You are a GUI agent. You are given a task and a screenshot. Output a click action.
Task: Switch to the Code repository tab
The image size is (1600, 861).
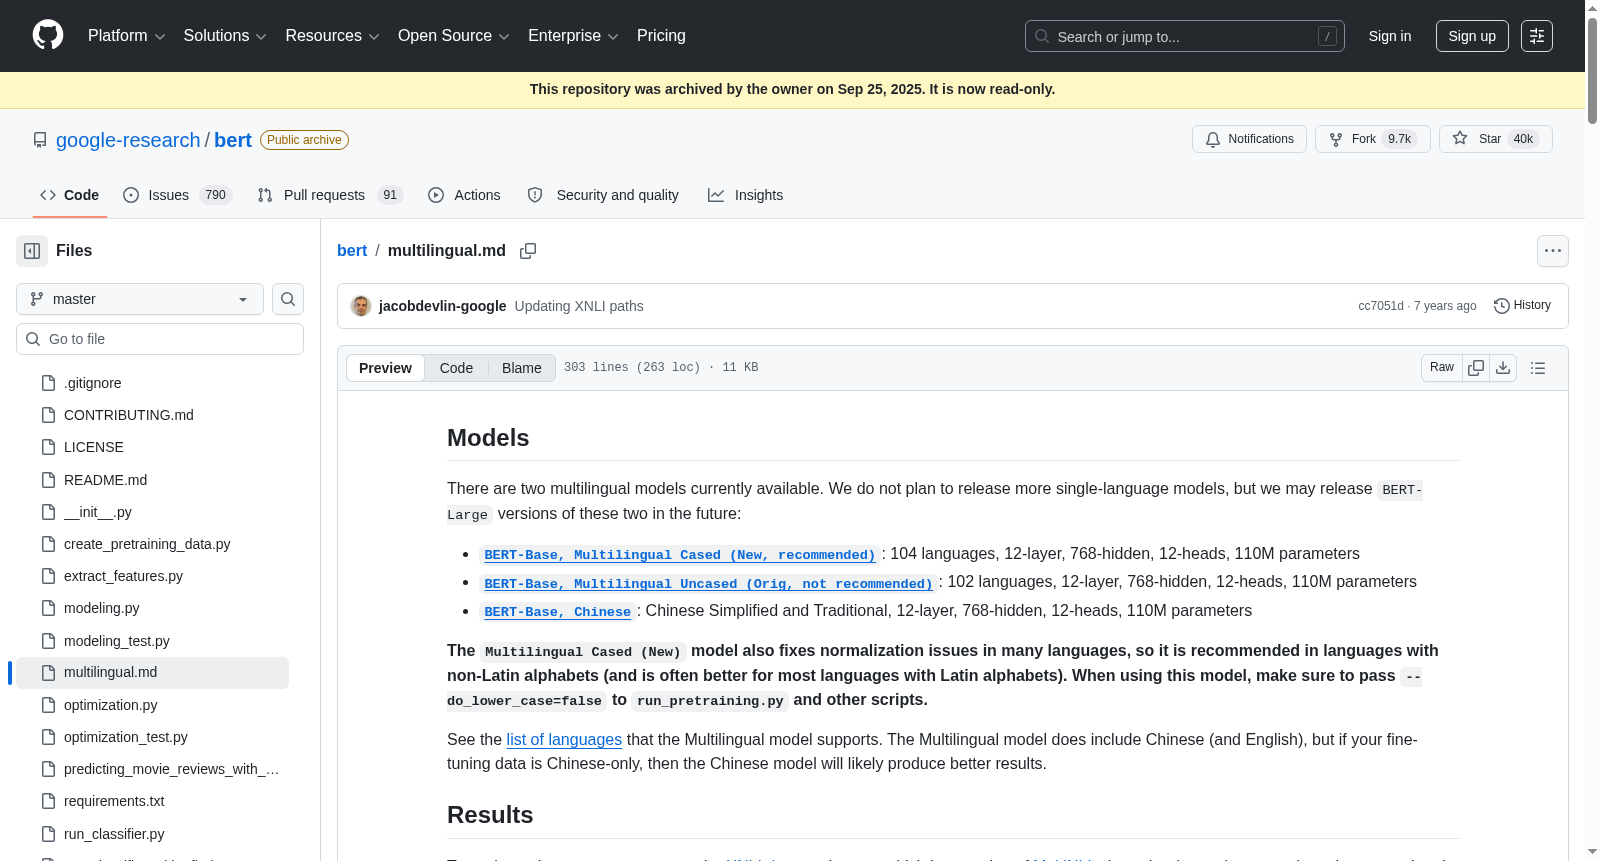(70, 195)
